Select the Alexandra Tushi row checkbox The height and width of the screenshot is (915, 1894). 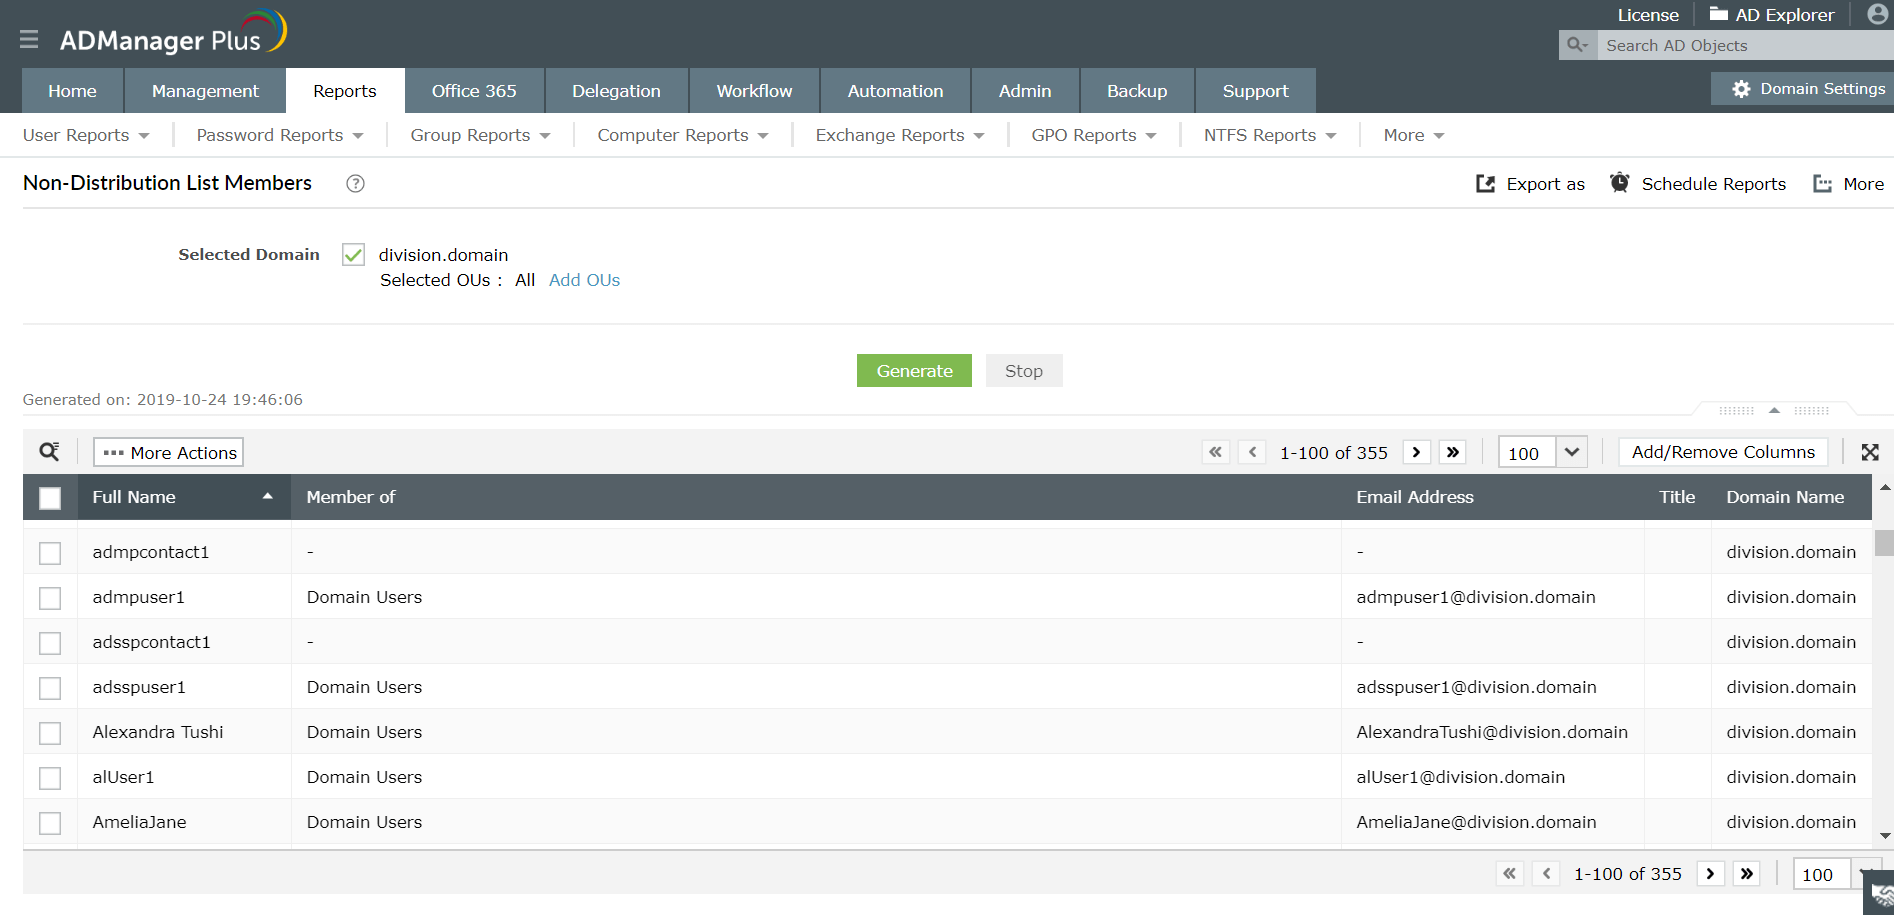[50, 733]
